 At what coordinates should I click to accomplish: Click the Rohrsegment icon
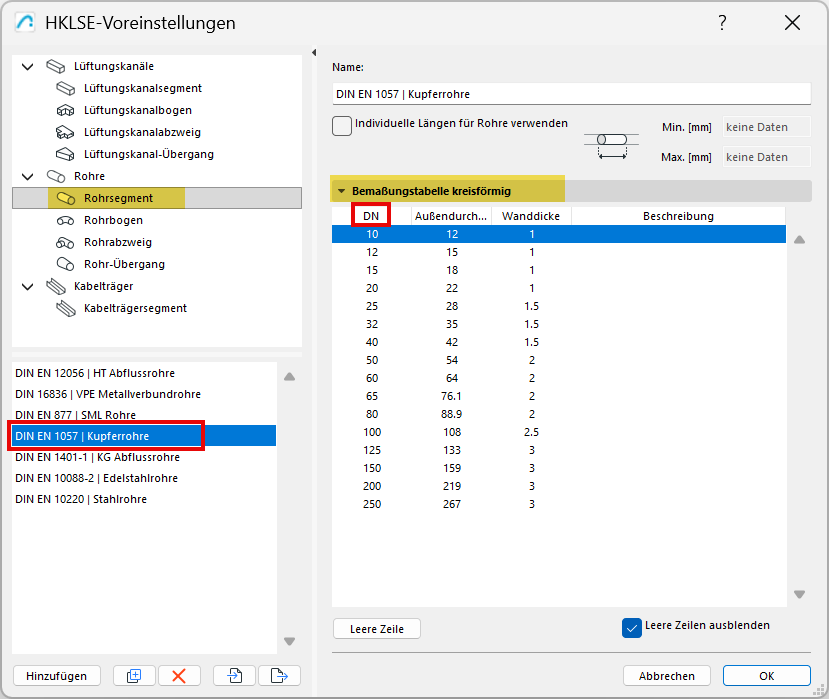coord(66,198)
